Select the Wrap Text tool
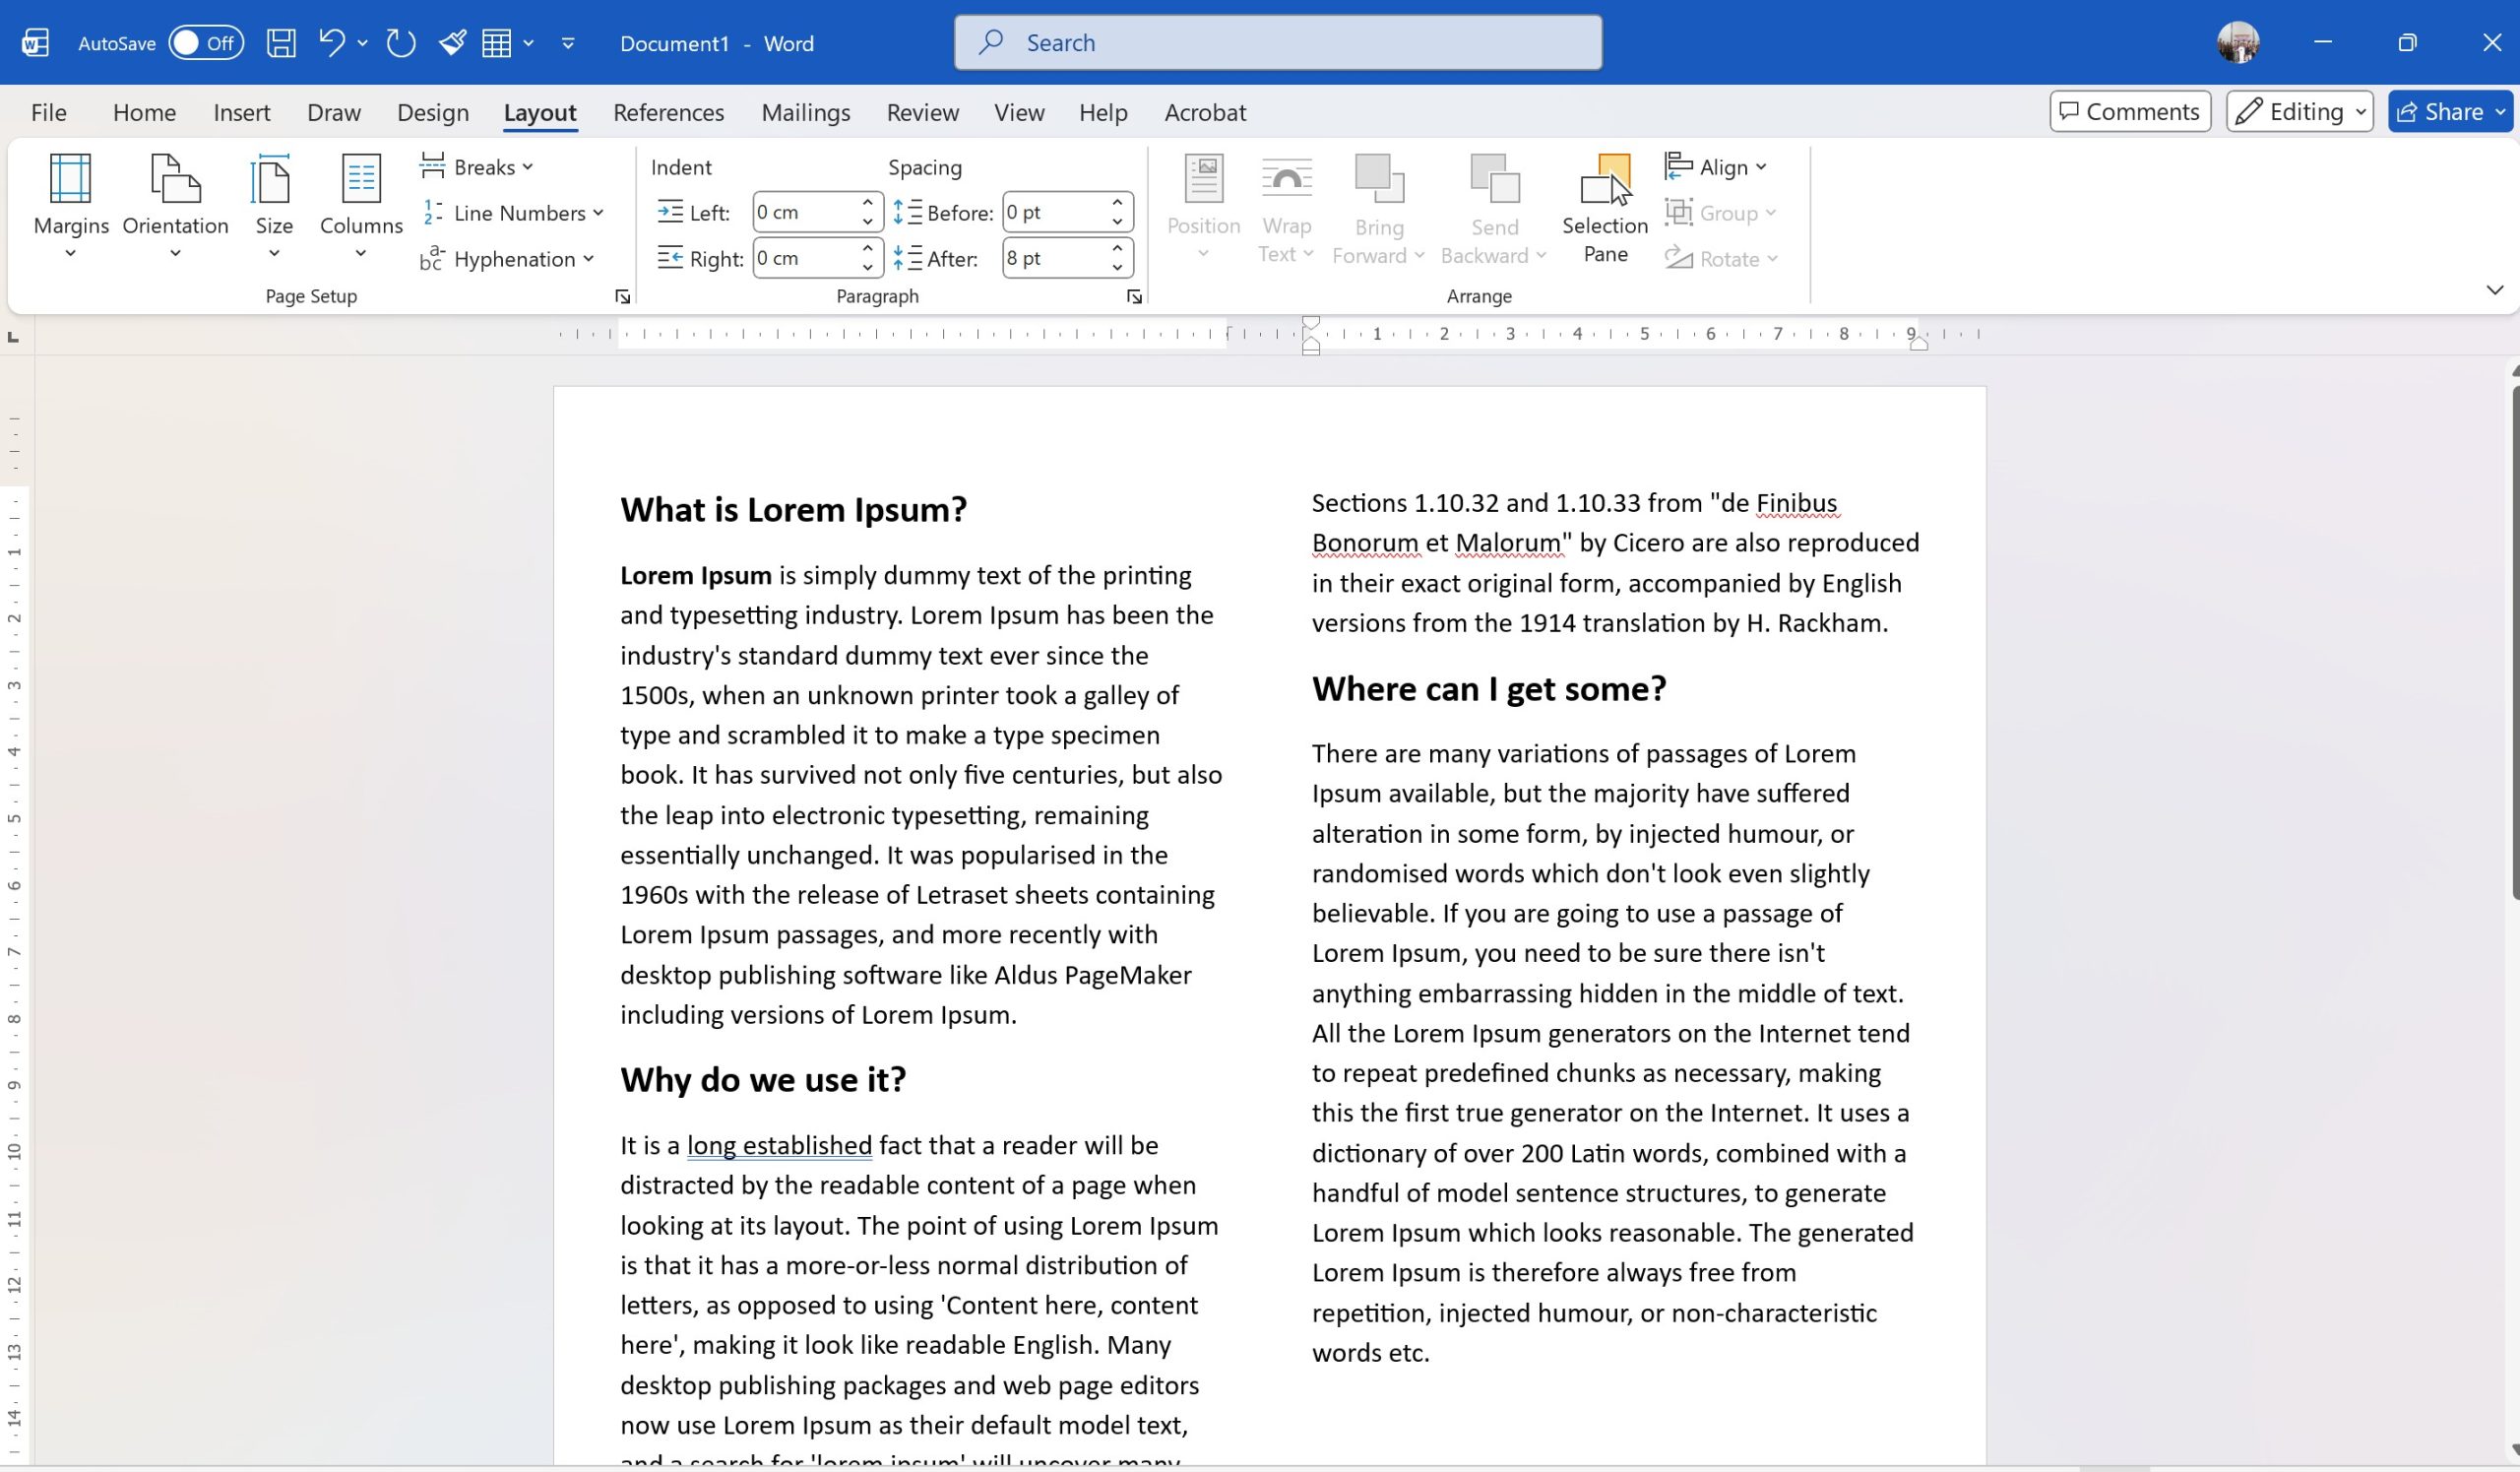The image size is (2520, 1472). (1286, 207)
